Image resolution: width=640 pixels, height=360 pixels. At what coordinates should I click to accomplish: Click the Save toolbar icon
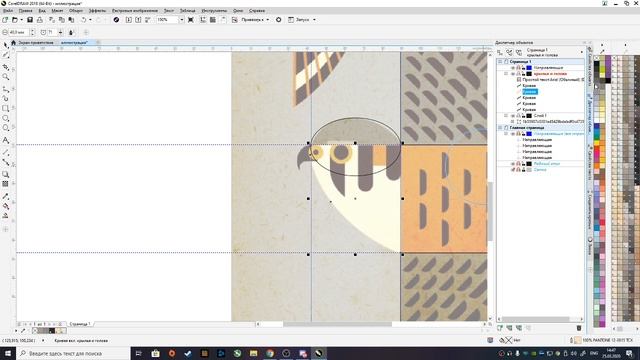pyautogui.click(x=30, y=20)
